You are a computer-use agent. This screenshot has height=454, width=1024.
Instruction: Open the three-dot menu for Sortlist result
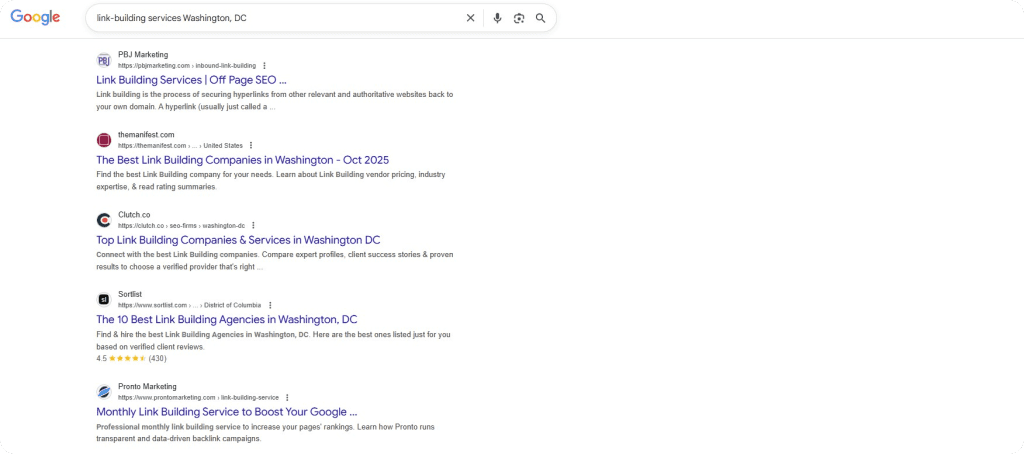(x=270, y=305)
